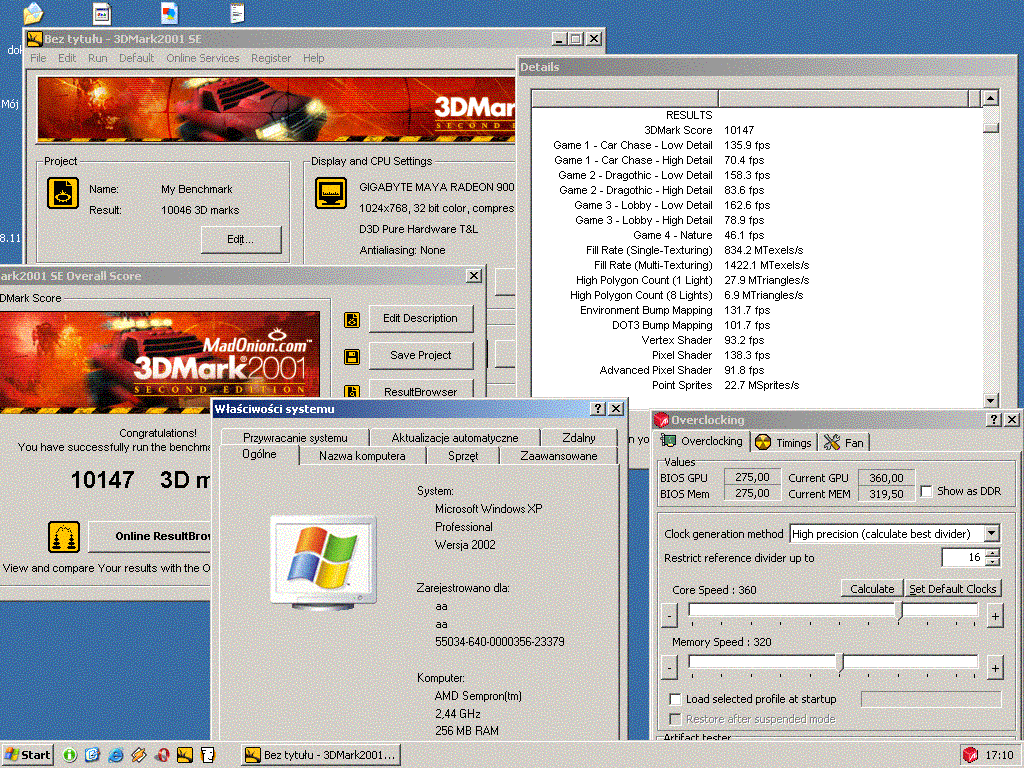Switch to Zaawansowane tab
This screenshot has height=768, width=1024.
tap(558, 456)
